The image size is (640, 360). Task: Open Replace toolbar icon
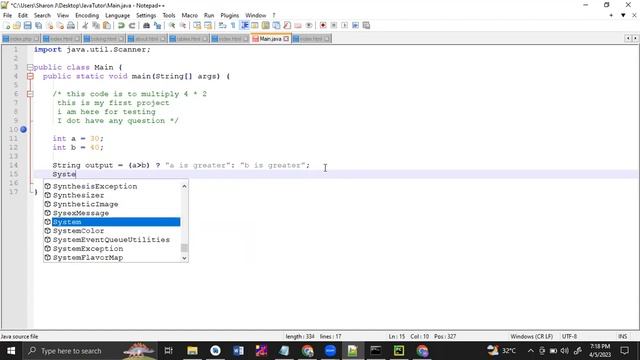click(157, 25)
